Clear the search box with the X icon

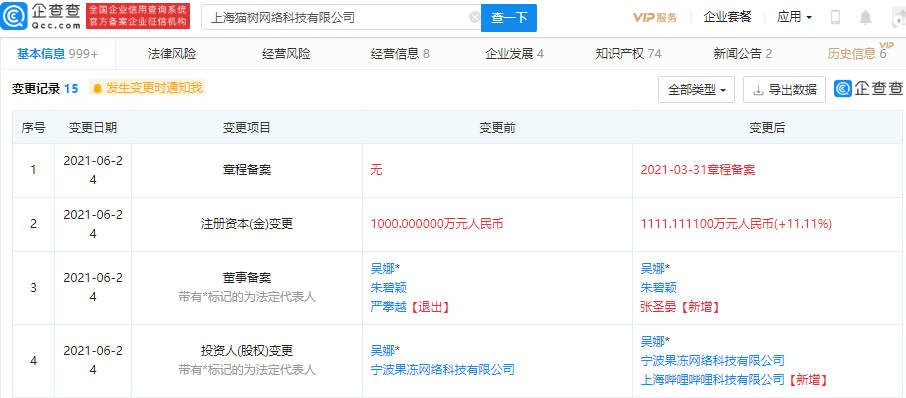click(x=474, y=17)
